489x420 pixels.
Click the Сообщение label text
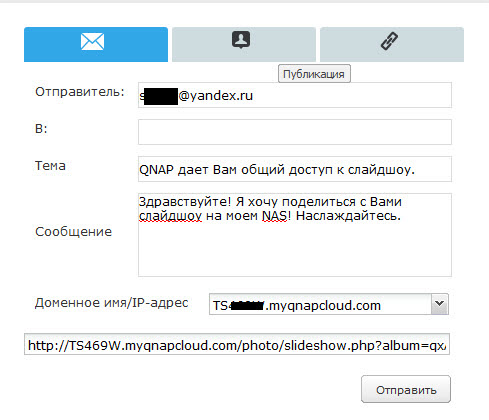tap(73, 232)
